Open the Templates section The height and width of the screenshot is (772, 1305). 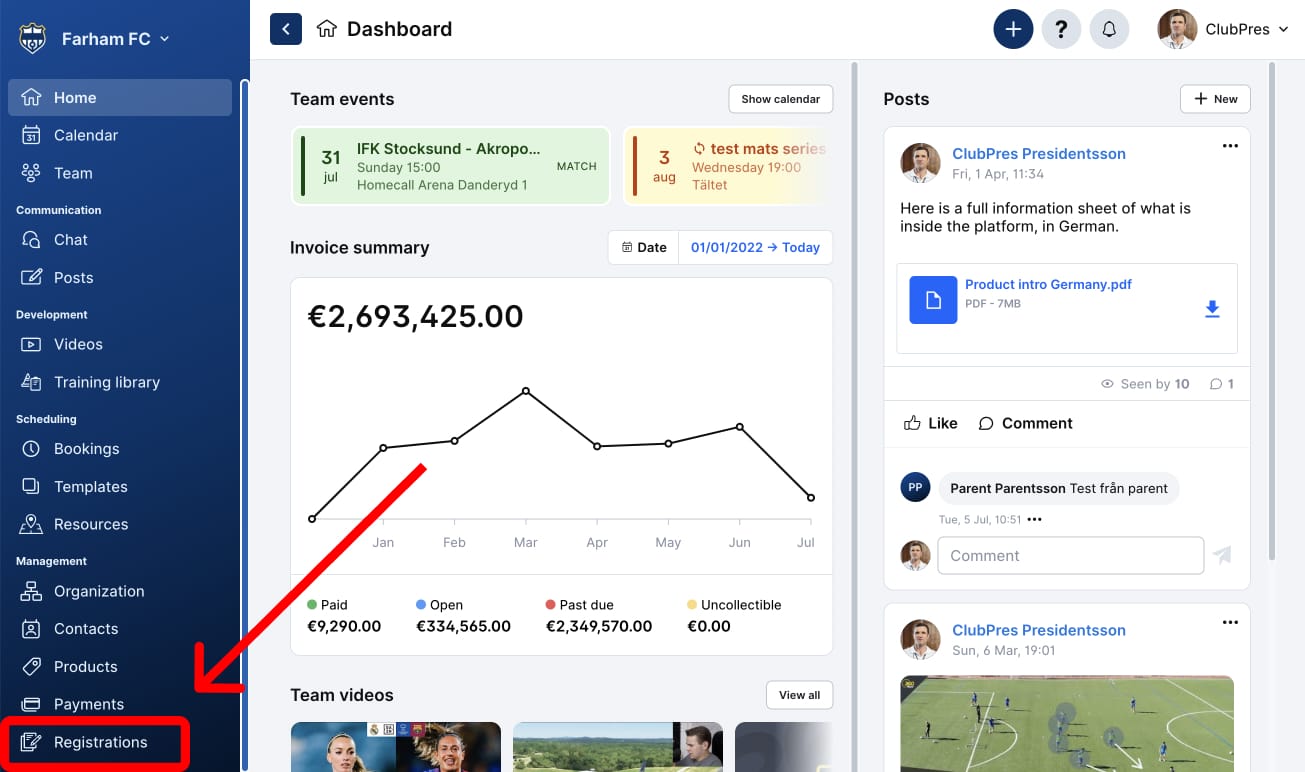(91, 486)
